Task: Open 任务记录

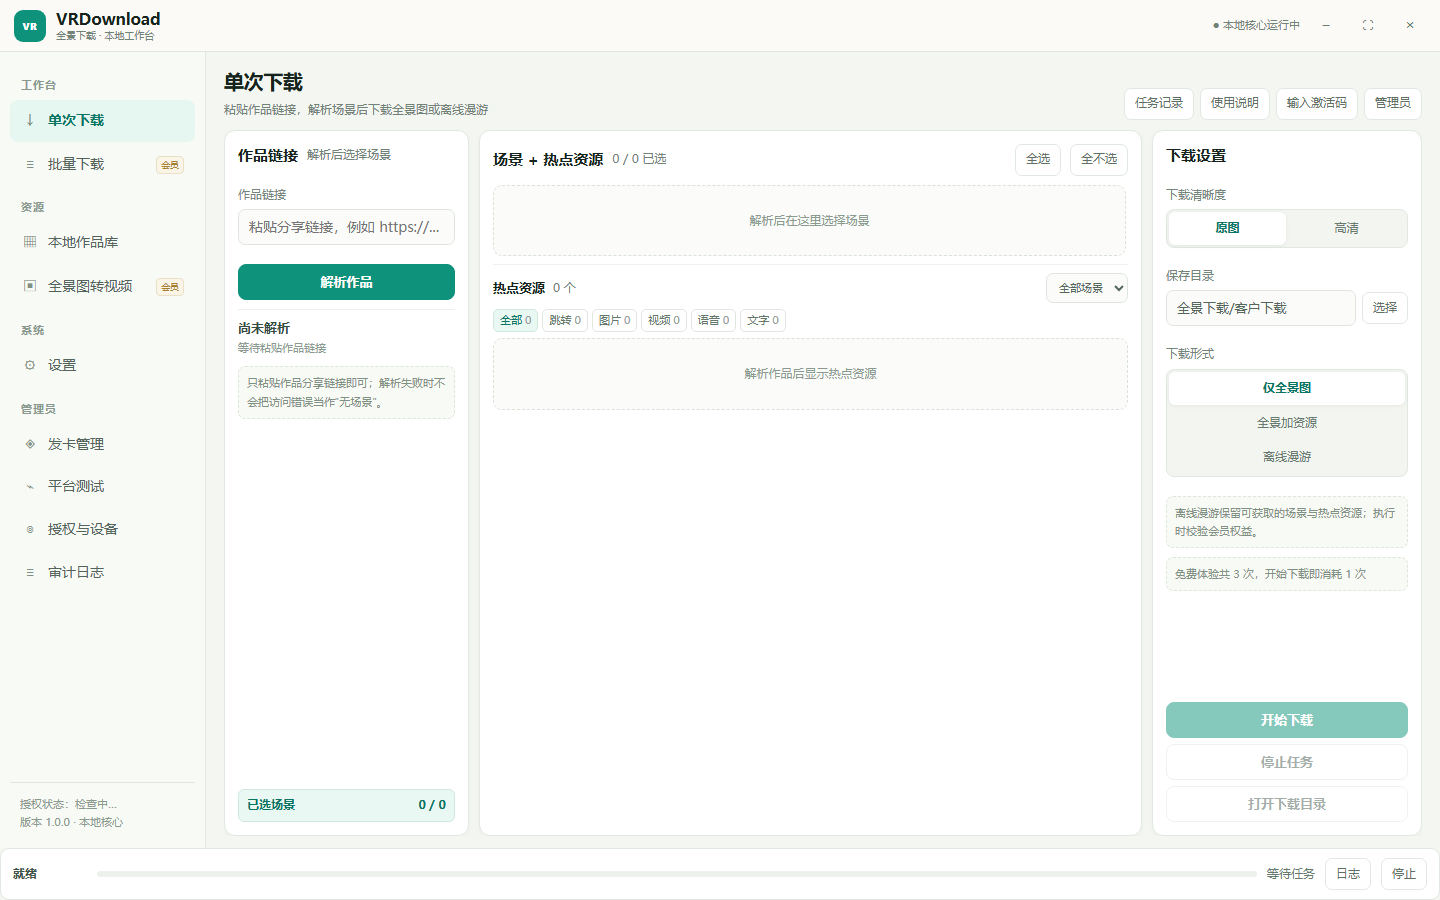Action: (x=1159, y=103)
